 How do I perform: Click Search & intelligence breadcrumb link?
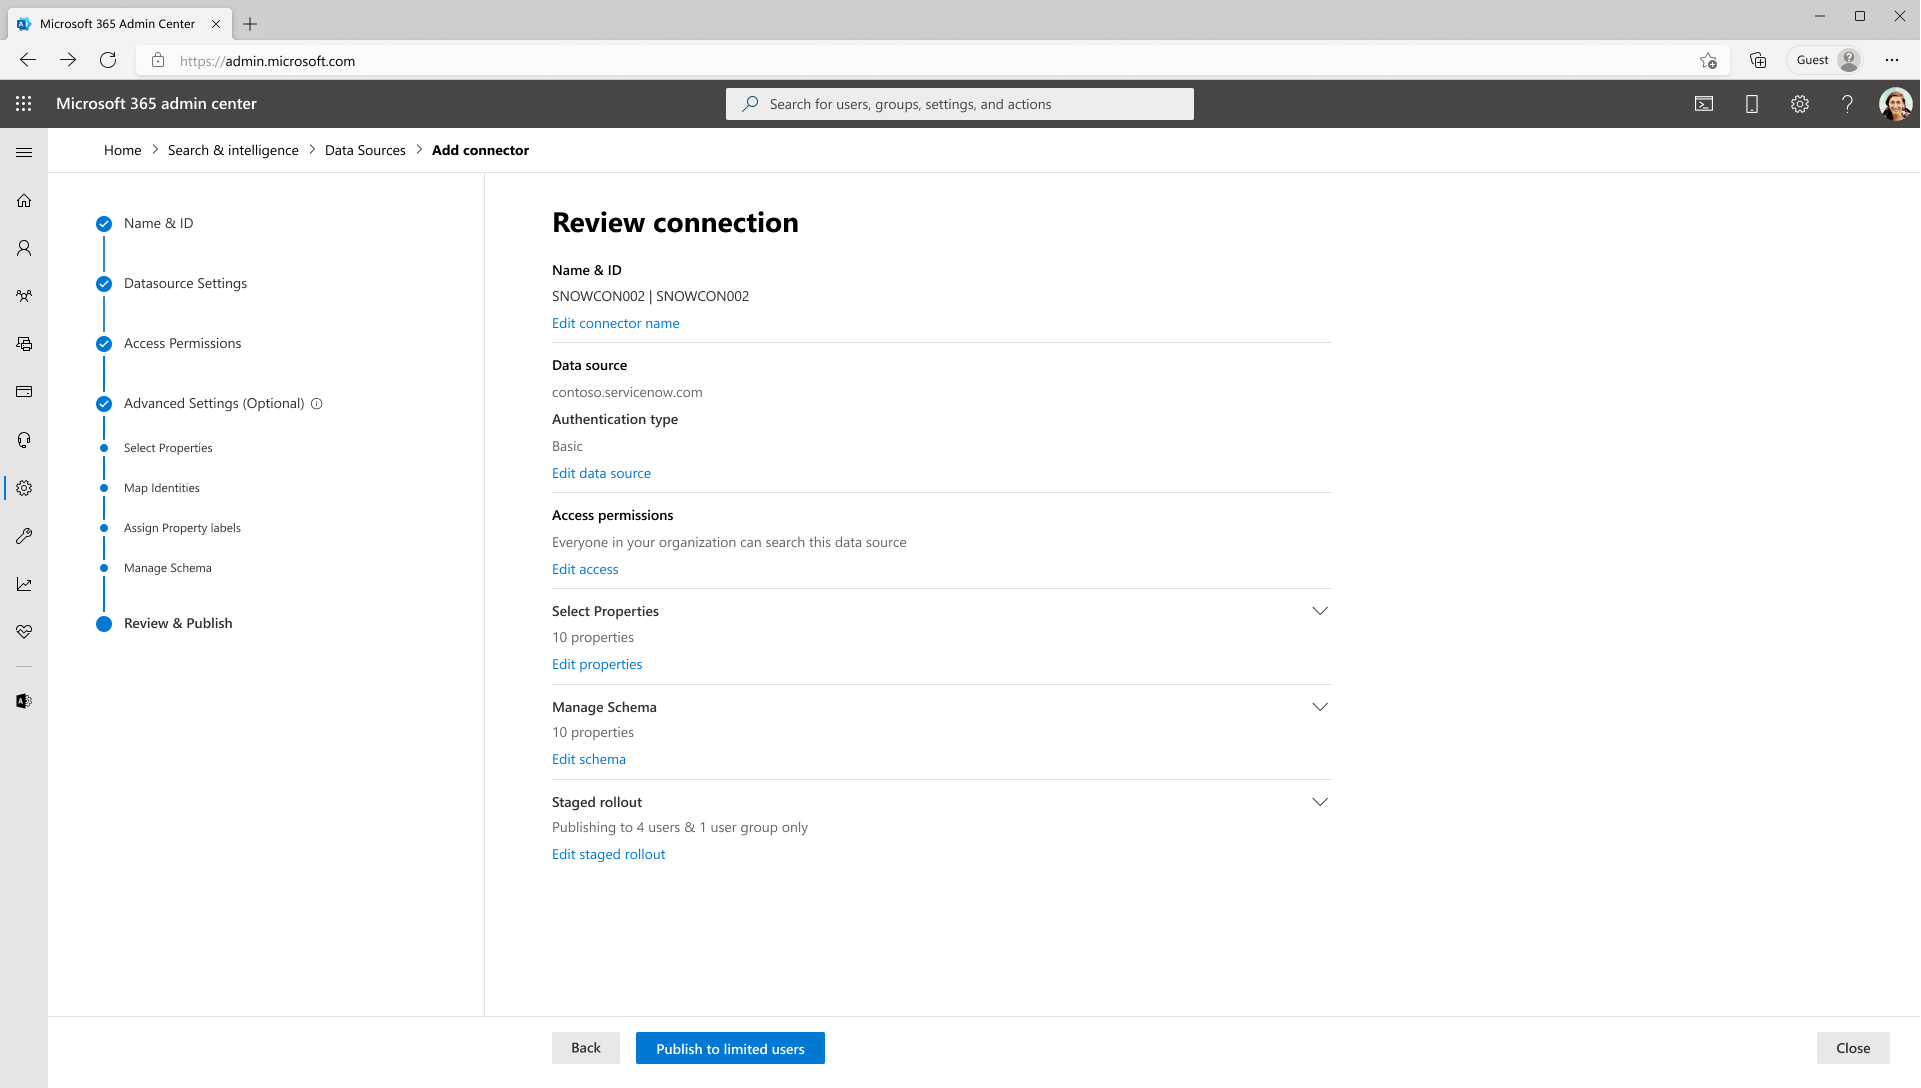(x=234, y=149)
